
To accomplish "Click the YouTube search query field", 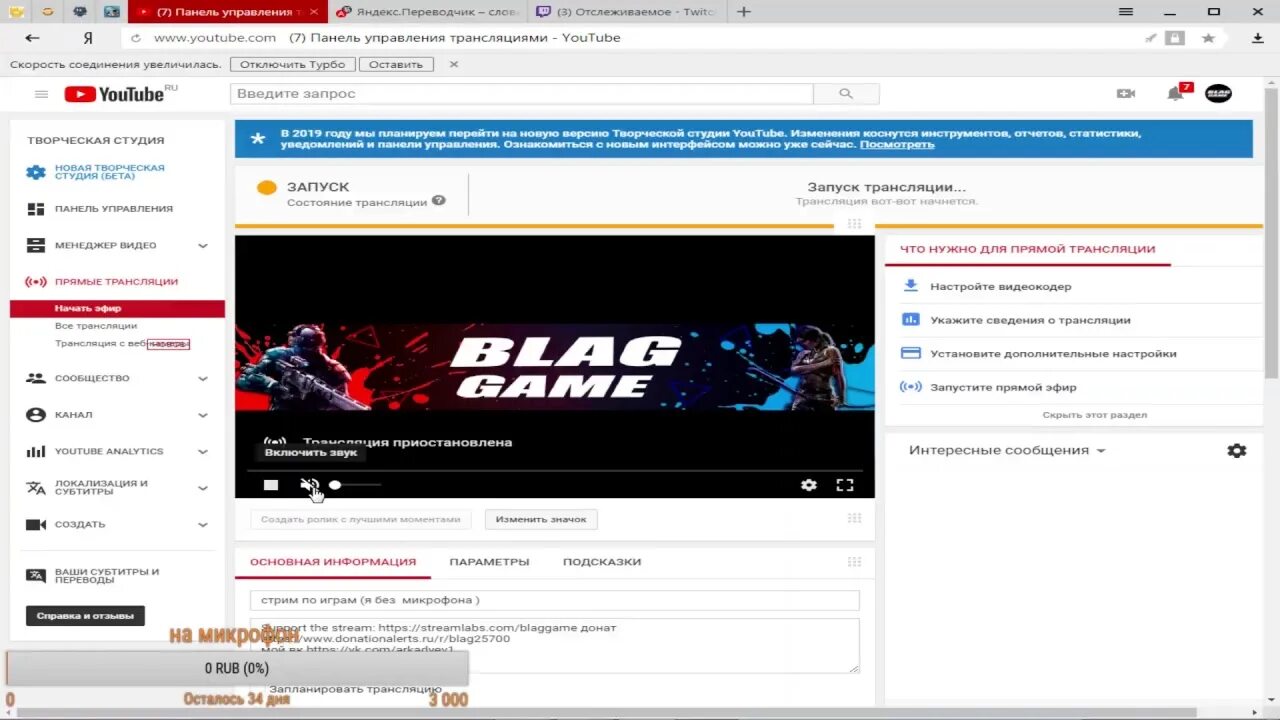I will 521,94.
